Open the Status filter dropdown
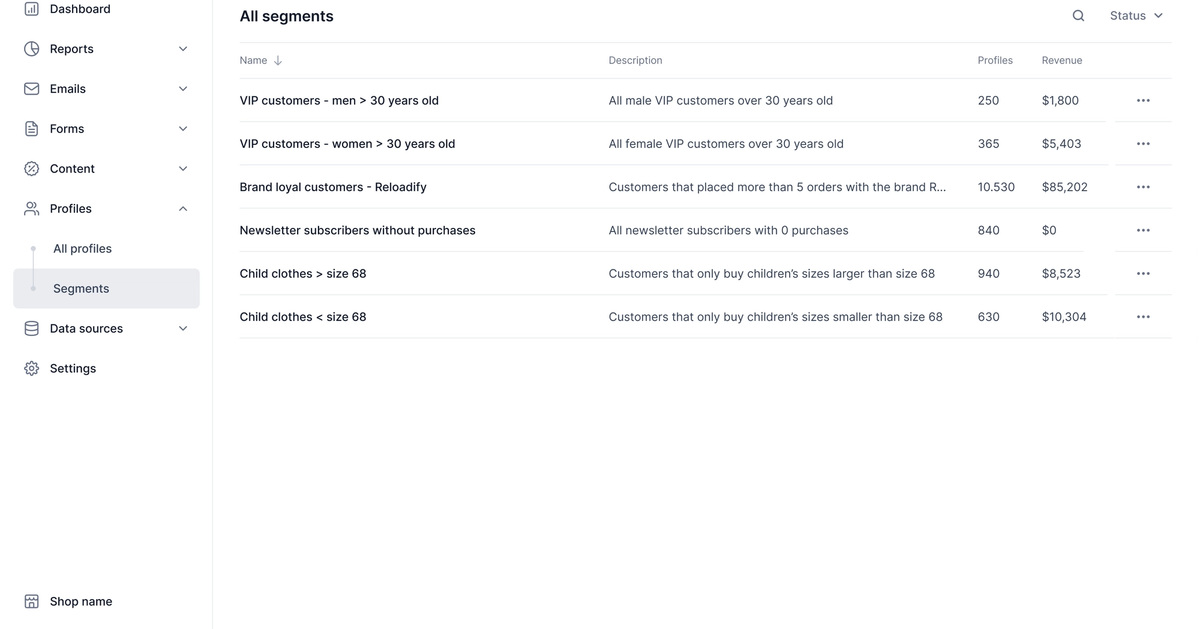Viewport: 1200px width, 629px height. coord(1136,15)
